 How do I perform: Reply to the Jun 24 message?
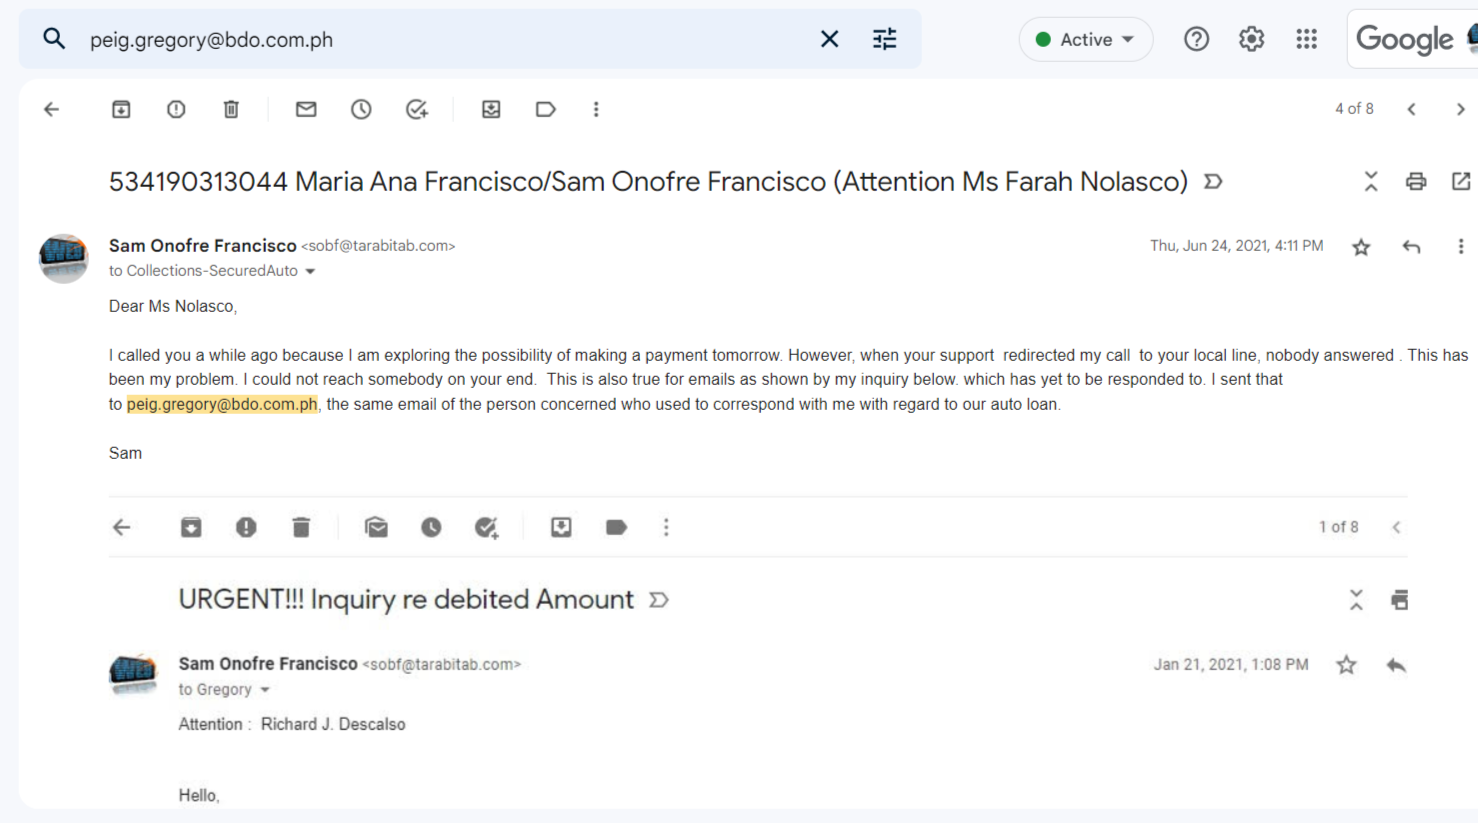(1411, 247)
